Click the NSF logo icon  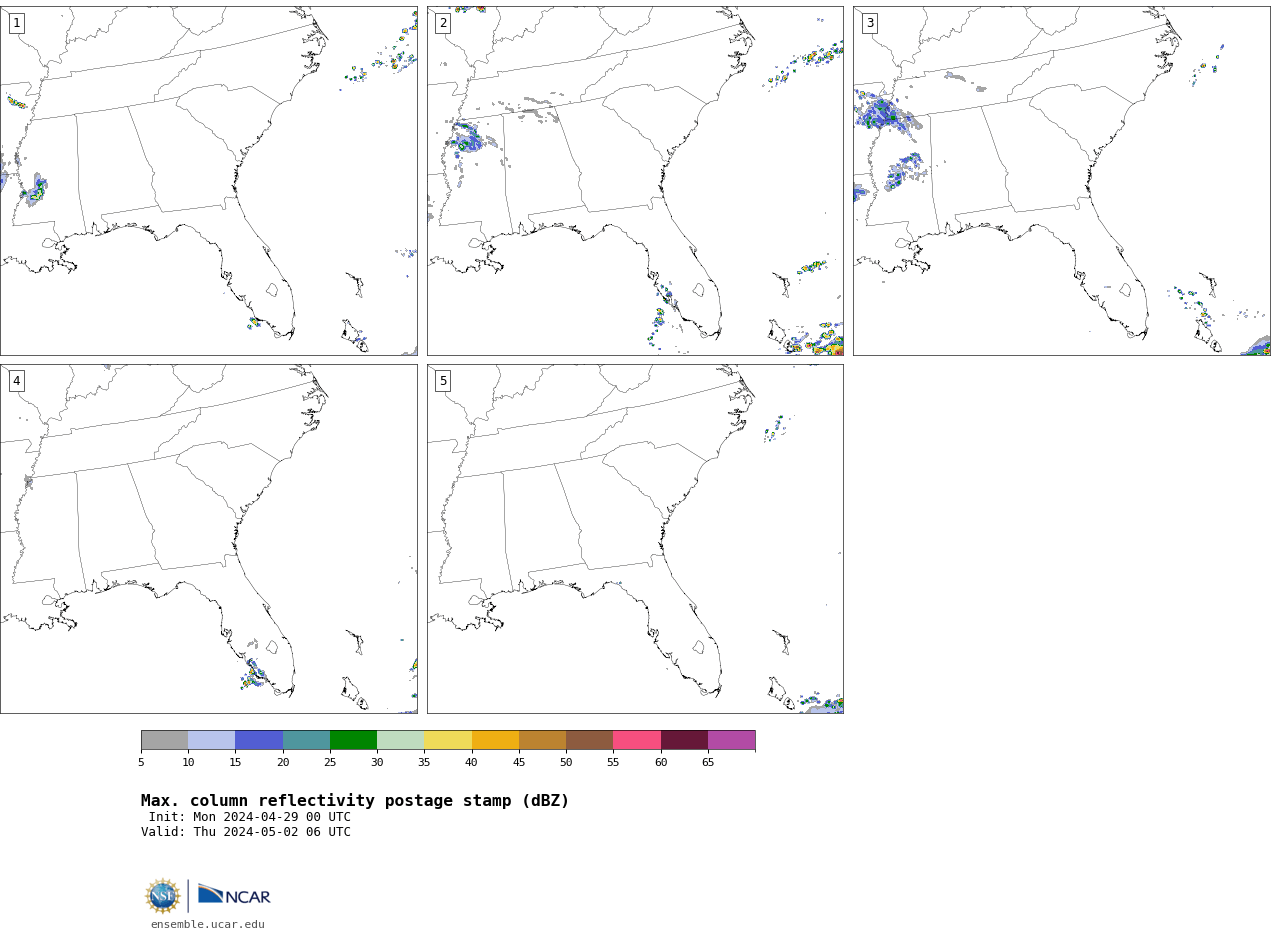click(x=163, y=896)
